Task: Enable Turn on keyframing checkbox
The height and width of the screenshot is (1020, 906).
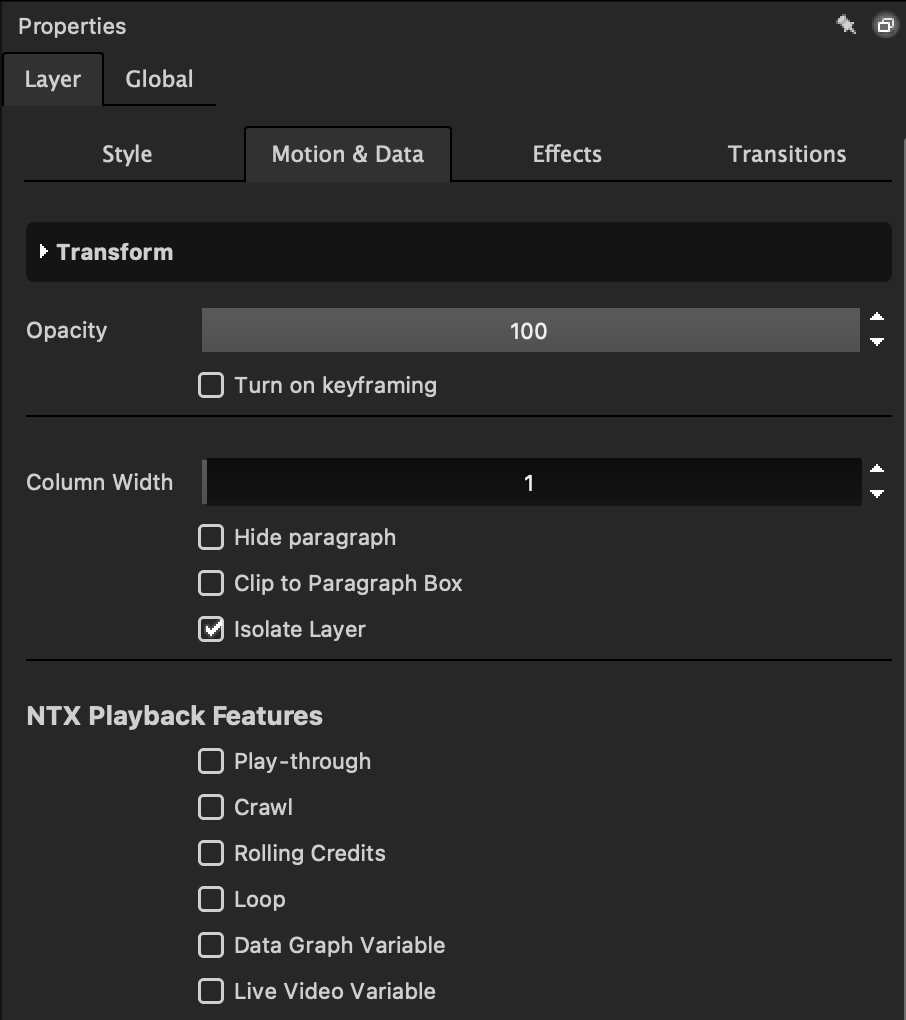Action: [211, 385]
